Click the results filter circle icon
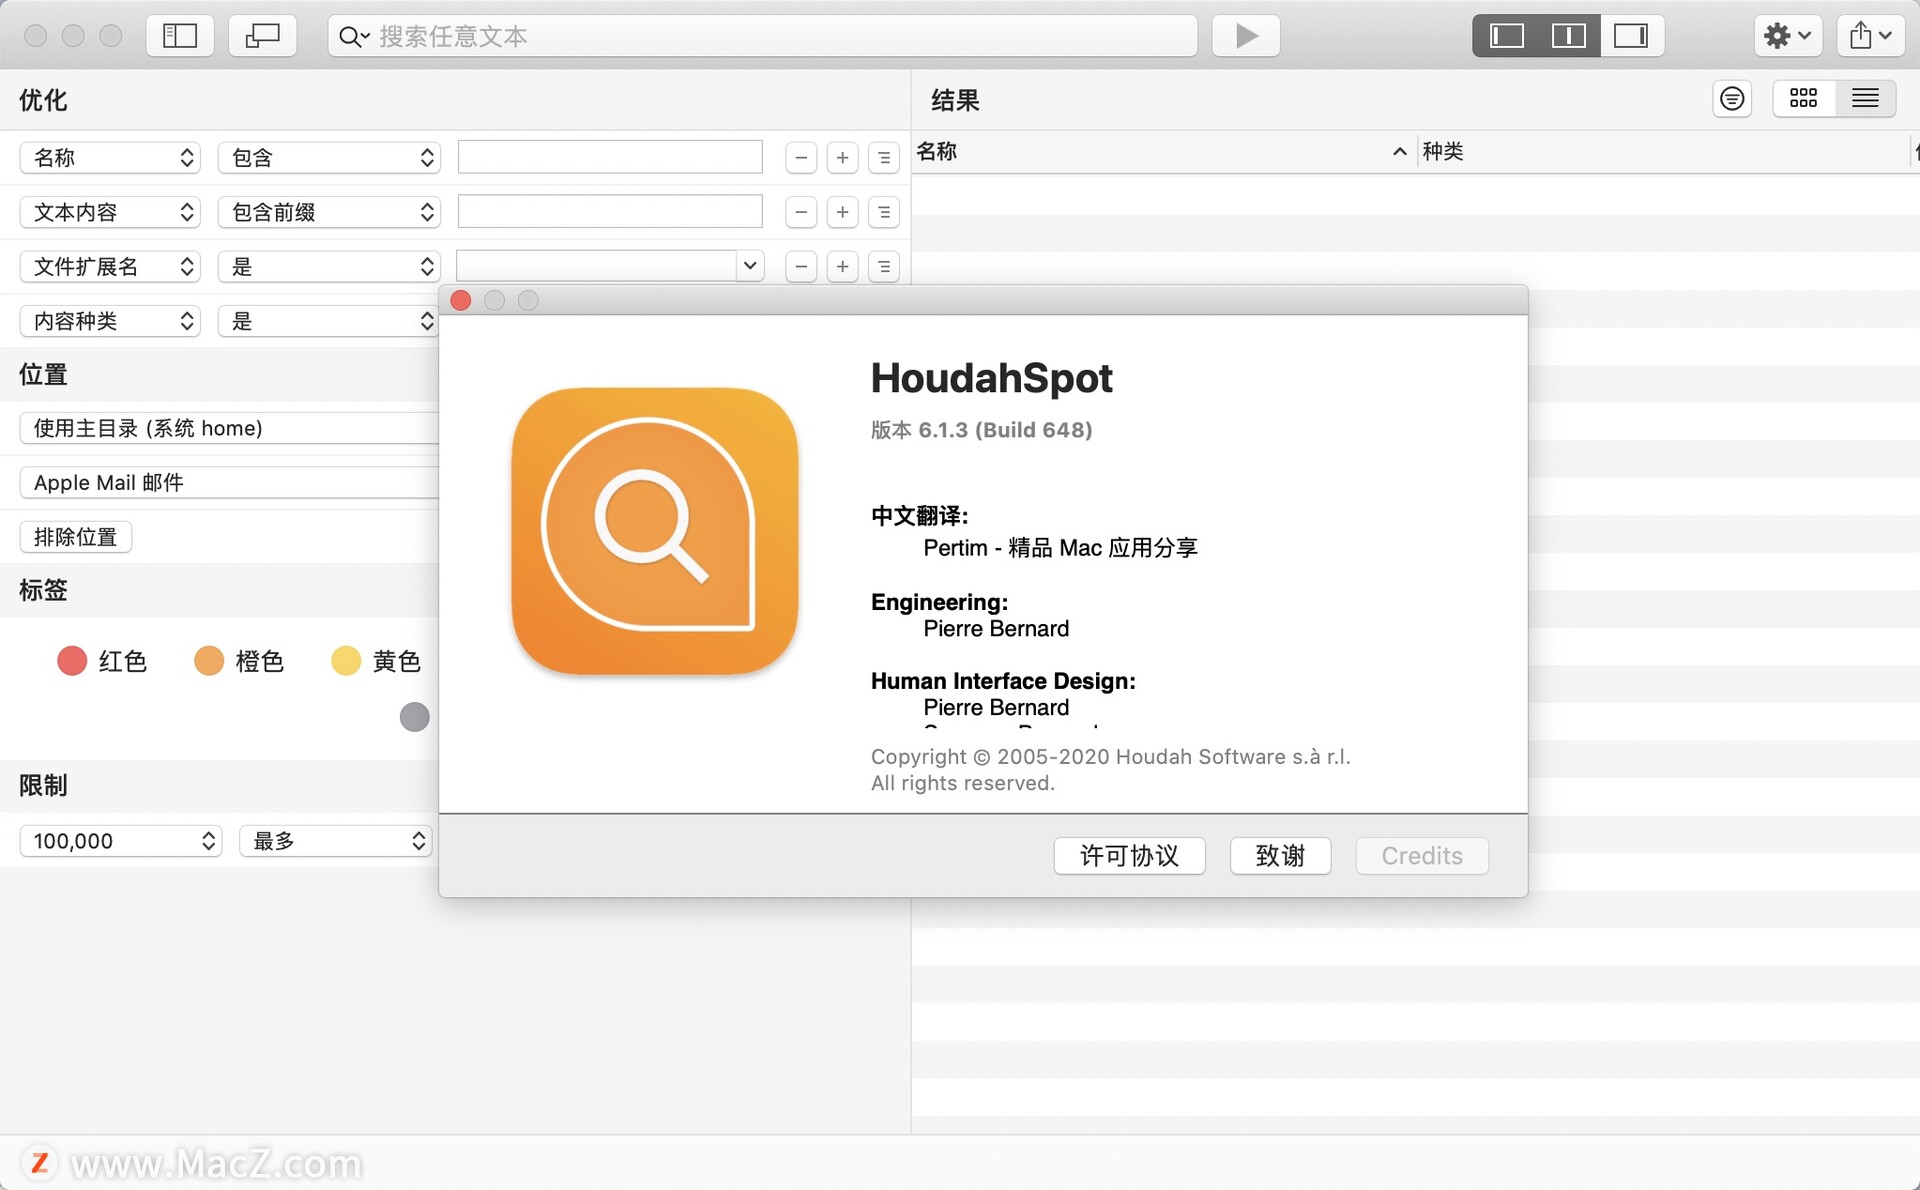Screen dimensions: 1920x1190 point(1732,98)
